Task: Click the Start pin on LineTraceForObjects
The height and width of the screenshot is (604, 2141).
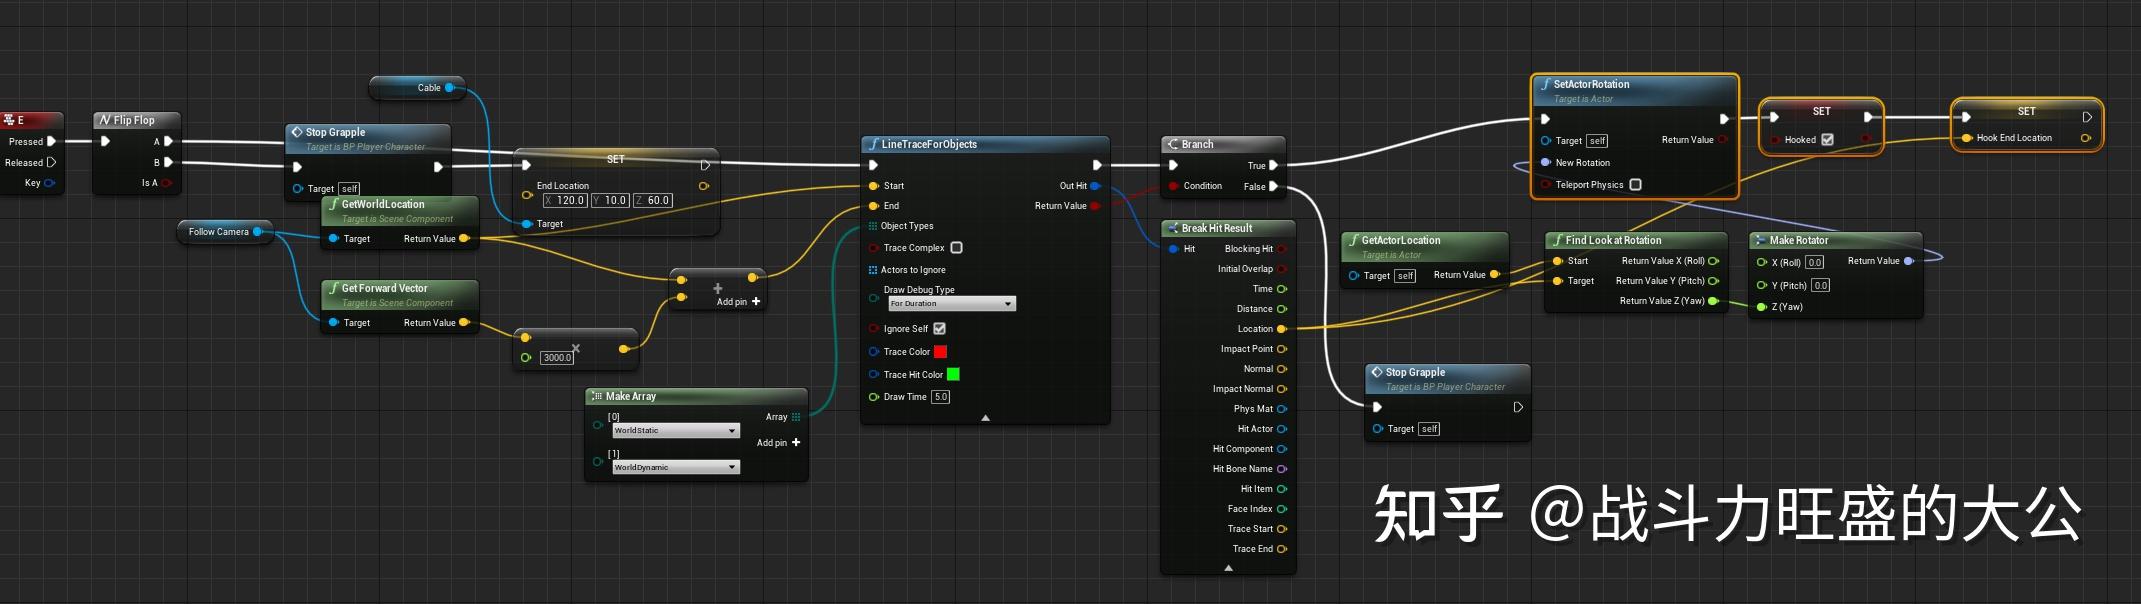Action: tap(874, 186)
